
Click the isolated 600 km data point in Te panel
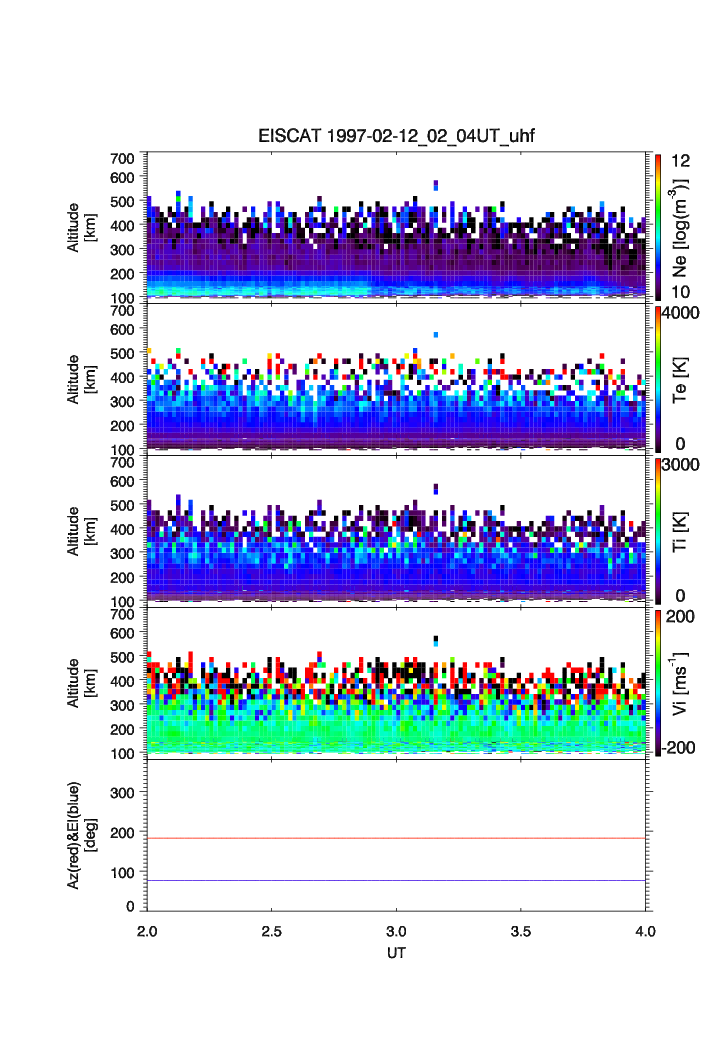click(435, 335)
